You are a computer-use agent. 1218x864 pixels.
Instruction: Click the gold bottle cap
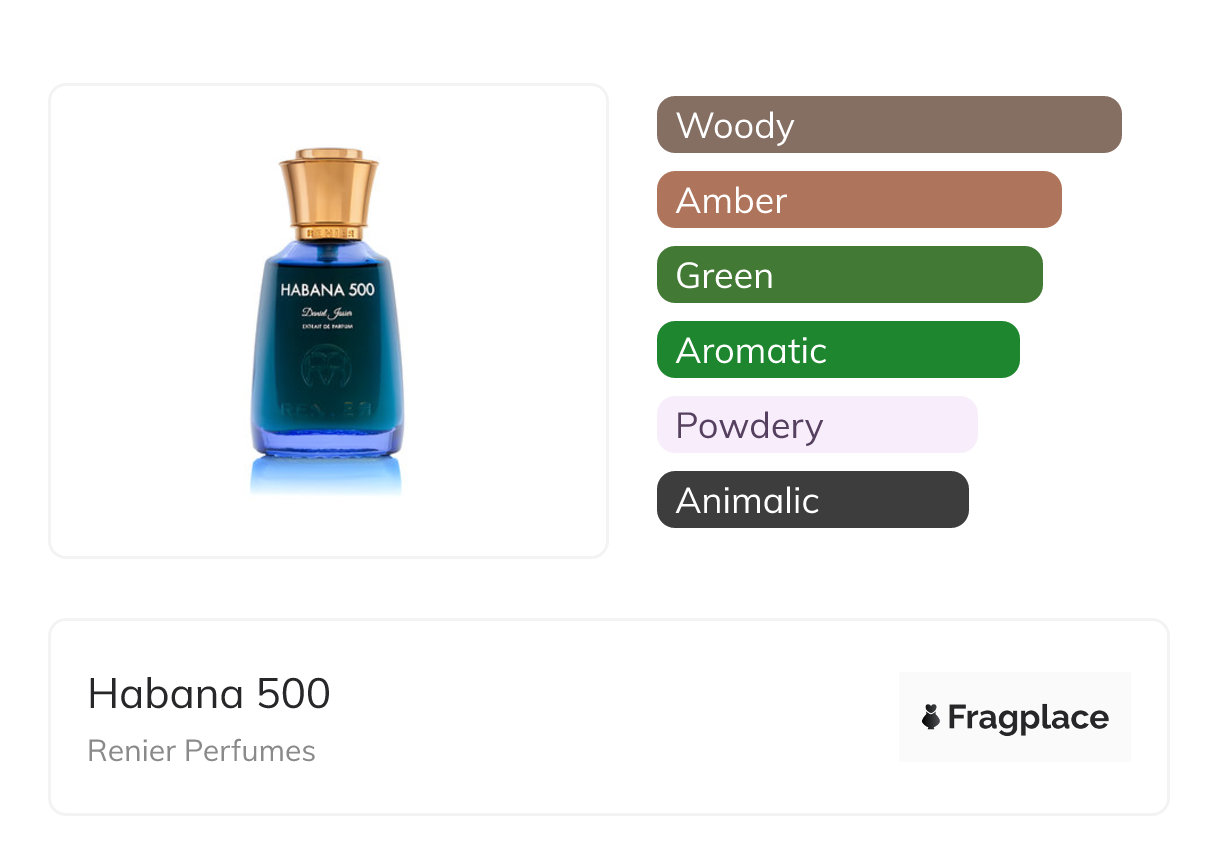tap(328, 188)
